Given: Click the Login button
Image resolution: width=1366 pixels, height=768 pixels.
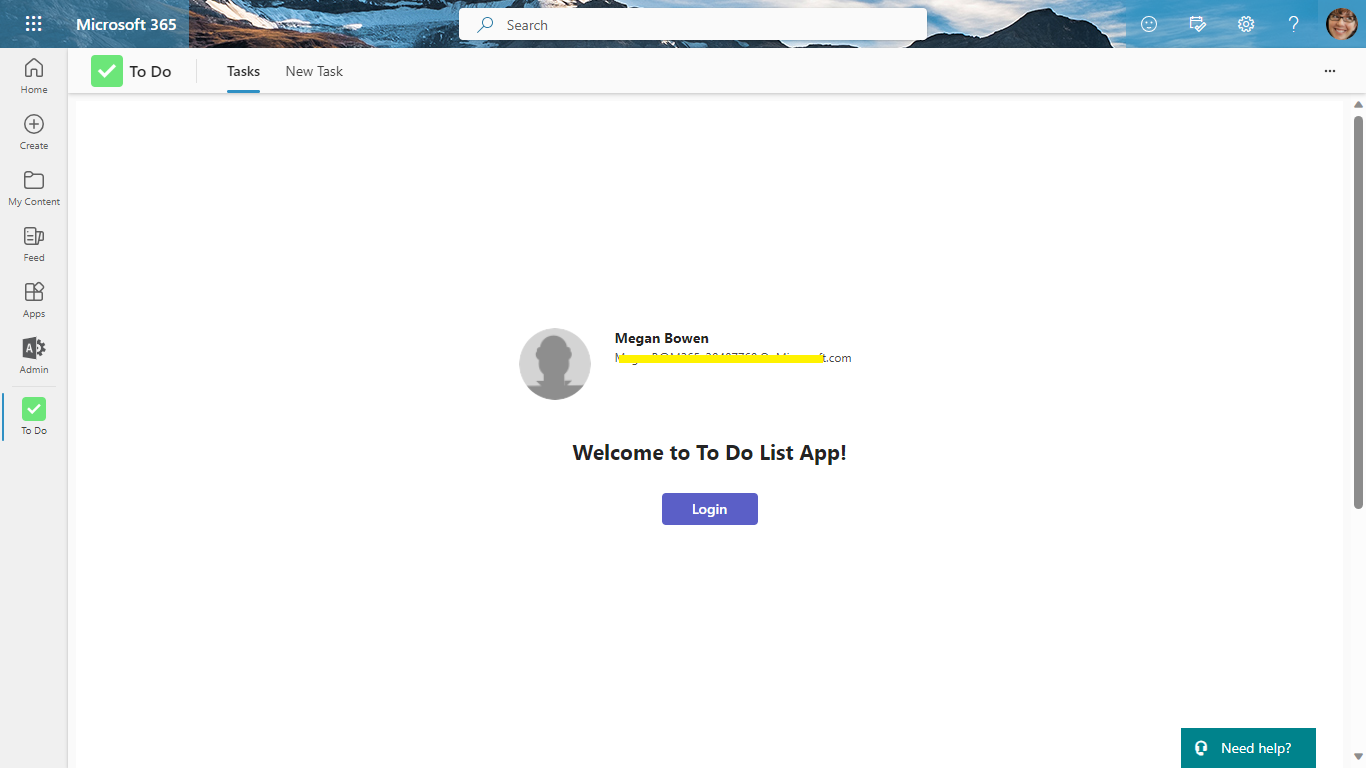Looking at the screenshot, I should 710,509.
